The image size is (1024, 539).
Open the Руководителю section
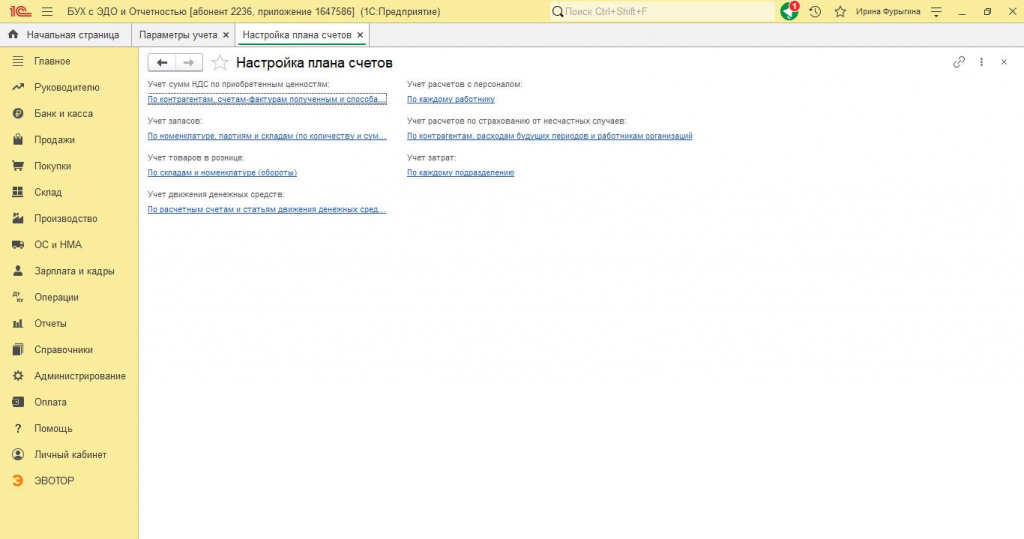[69, 88]
